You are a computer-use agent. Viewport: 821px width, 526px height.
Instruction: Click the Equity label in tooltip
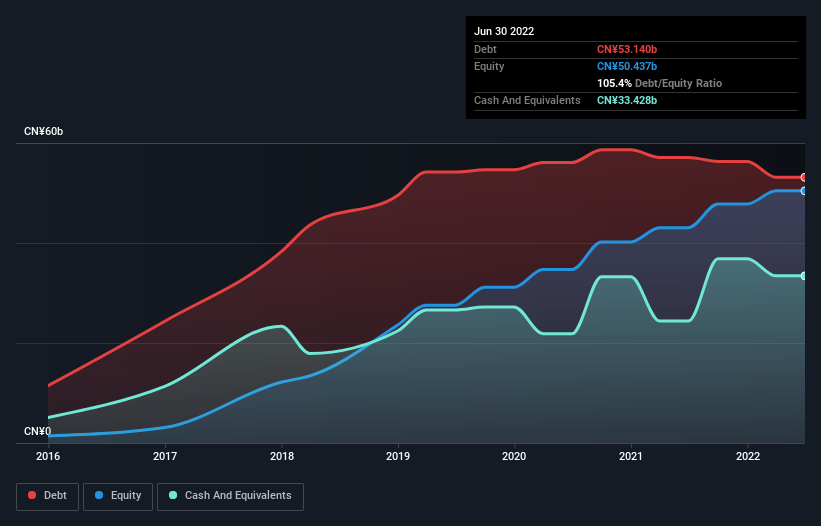[x=489, y=66]
